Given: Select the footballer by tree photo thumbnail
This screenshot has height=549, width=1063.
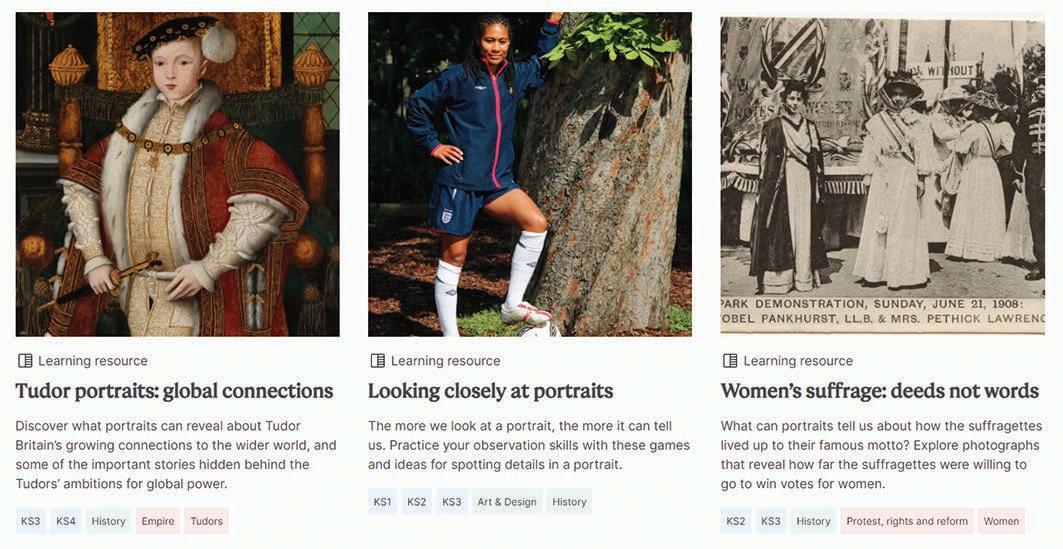Looking at the screenshot, I should 530,174.
